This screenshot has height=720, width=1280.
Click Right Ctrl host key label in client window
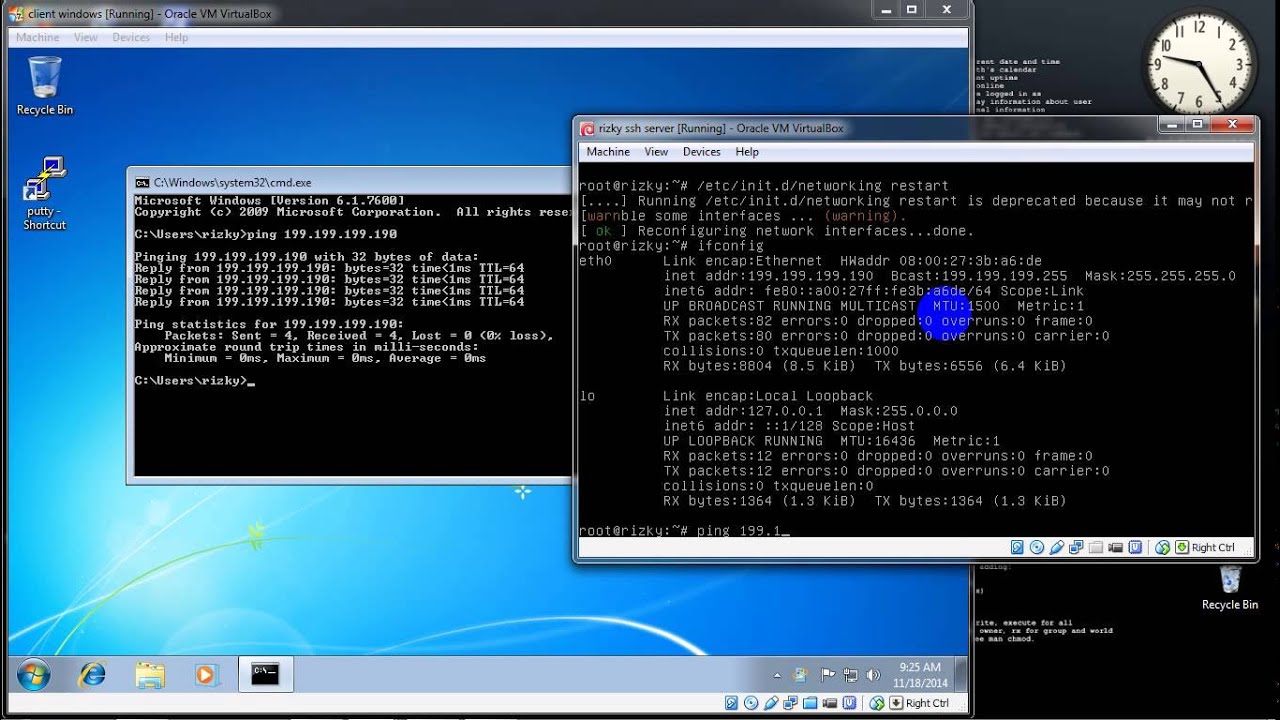tap(927, 703)
